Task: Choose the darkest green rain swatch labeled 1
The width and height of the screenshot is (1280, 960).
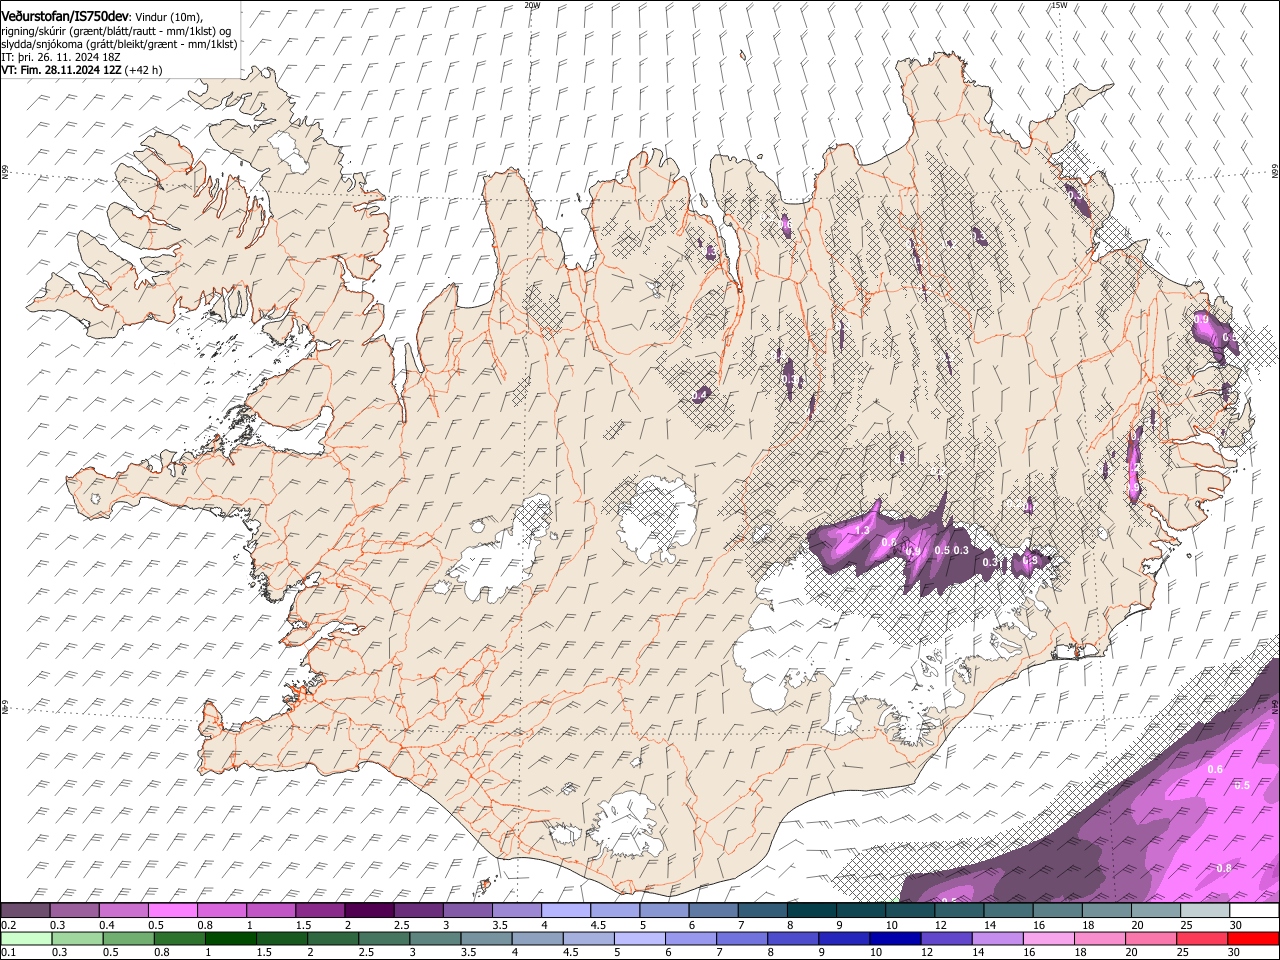Action: (x=230, y=938)
